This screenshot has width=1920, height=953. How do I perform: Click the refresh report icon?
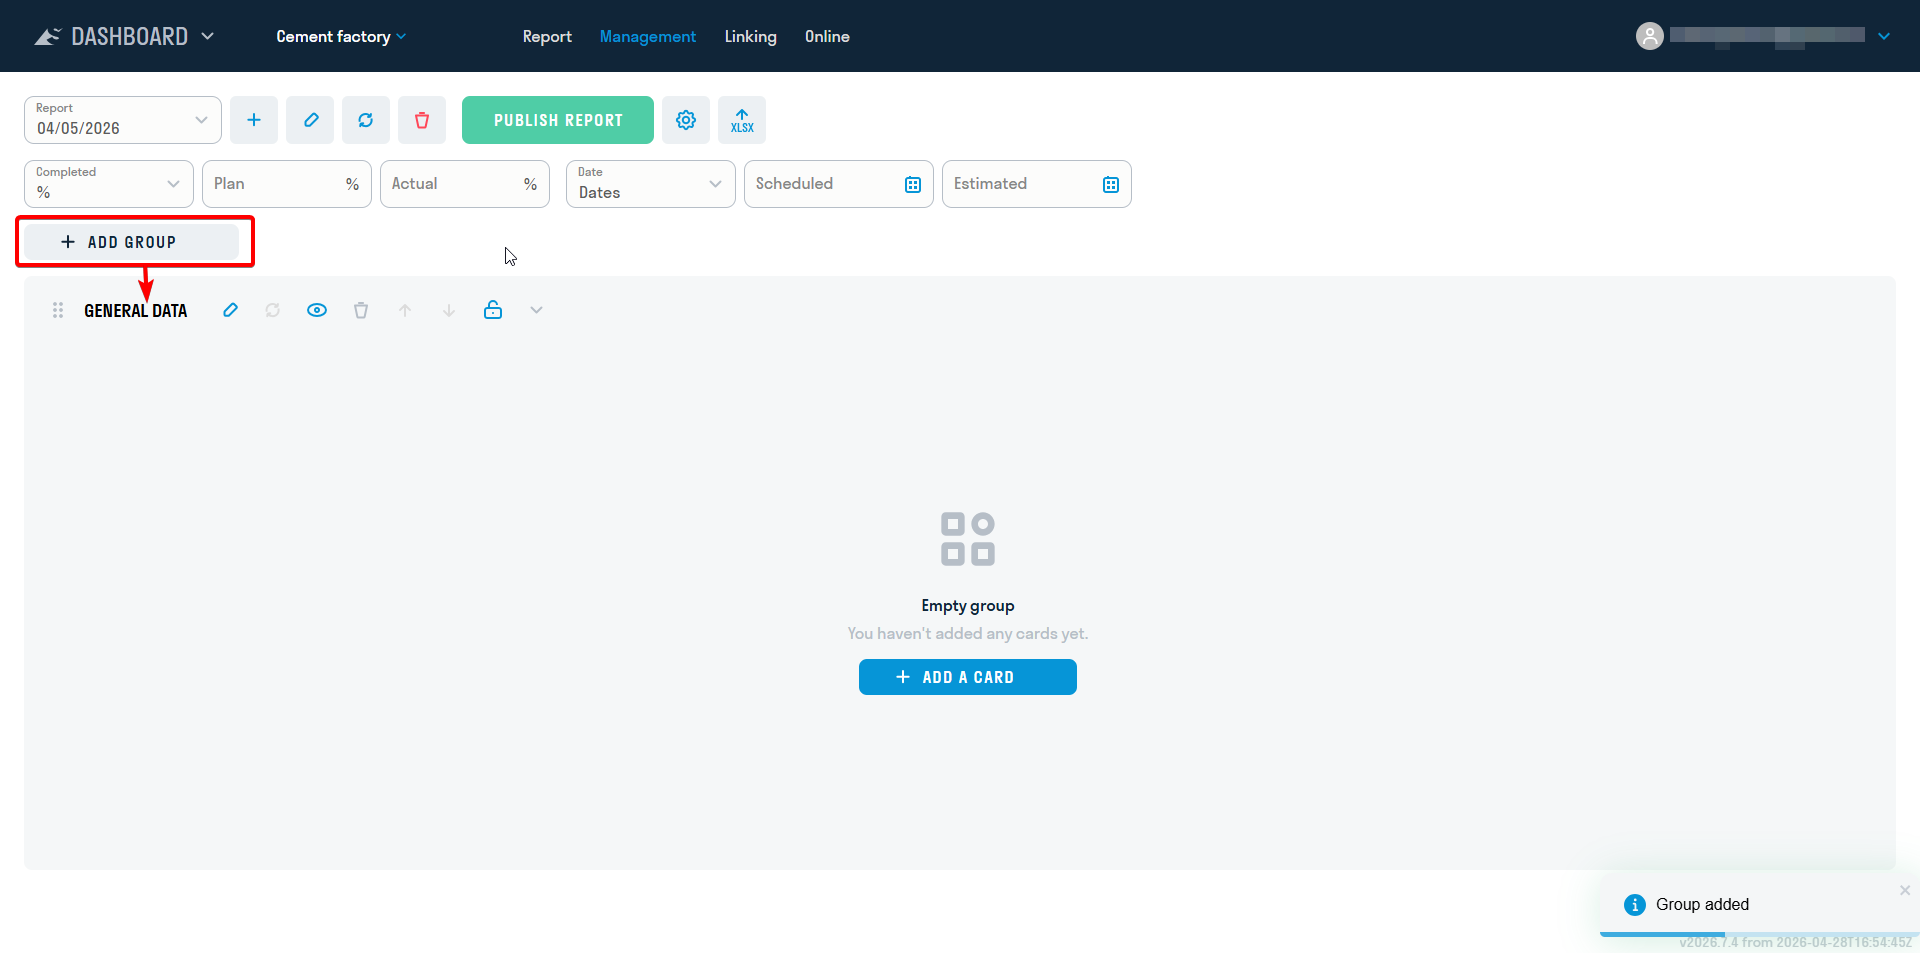[x=366, y=120]
